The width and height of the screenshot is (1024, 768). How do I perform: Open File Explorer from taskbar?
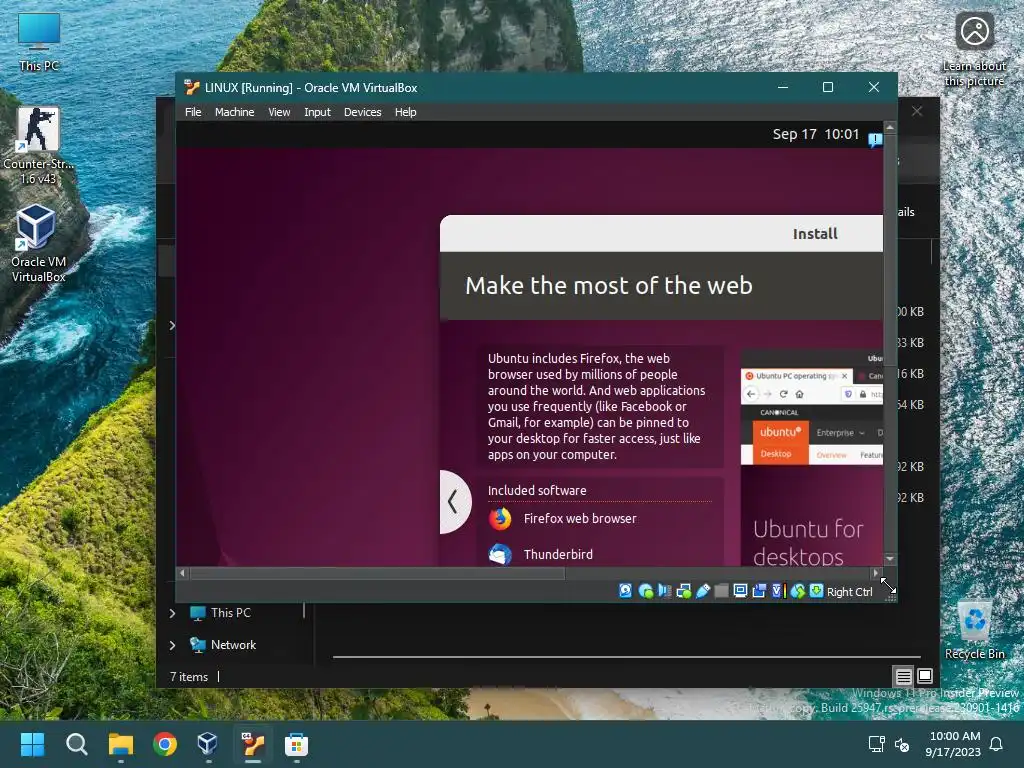pyautogui.click(x=121, y=744)
